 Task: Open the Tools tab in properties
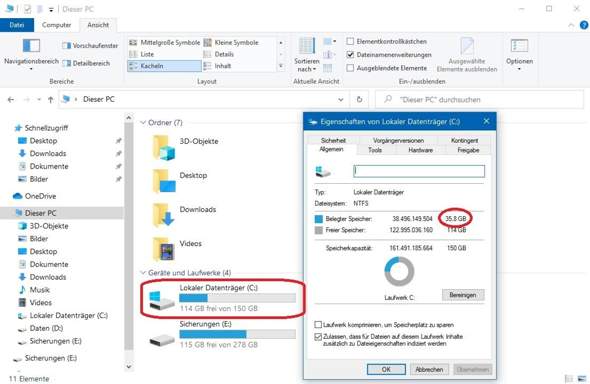375,150
